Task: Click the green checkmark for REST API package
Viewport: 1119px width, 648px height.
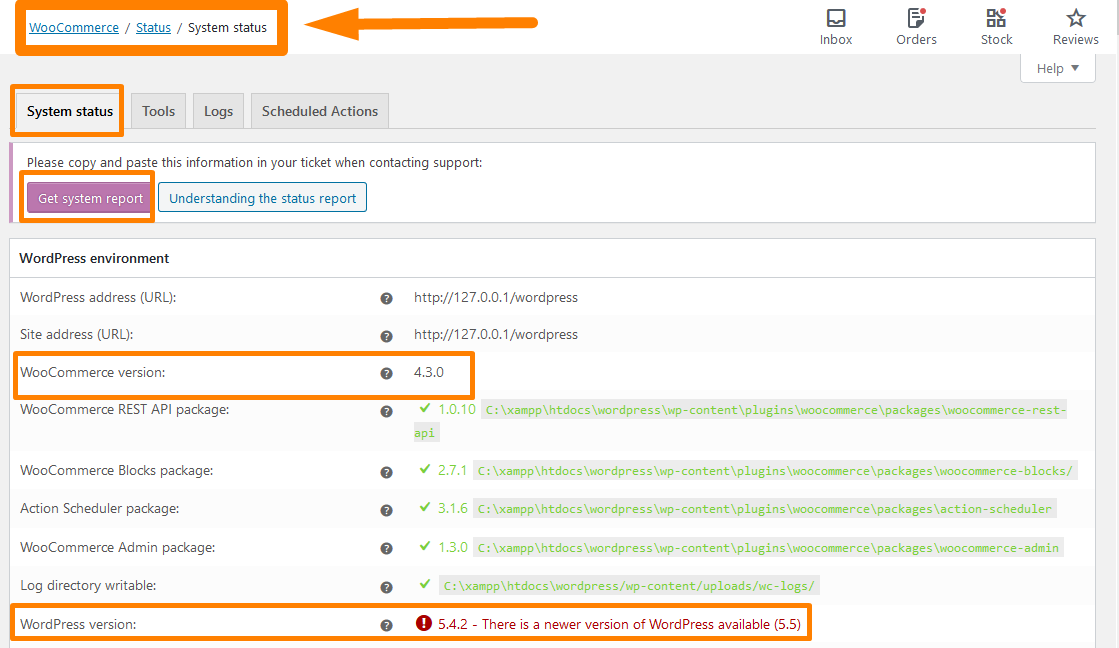Action: pos(425,408)
